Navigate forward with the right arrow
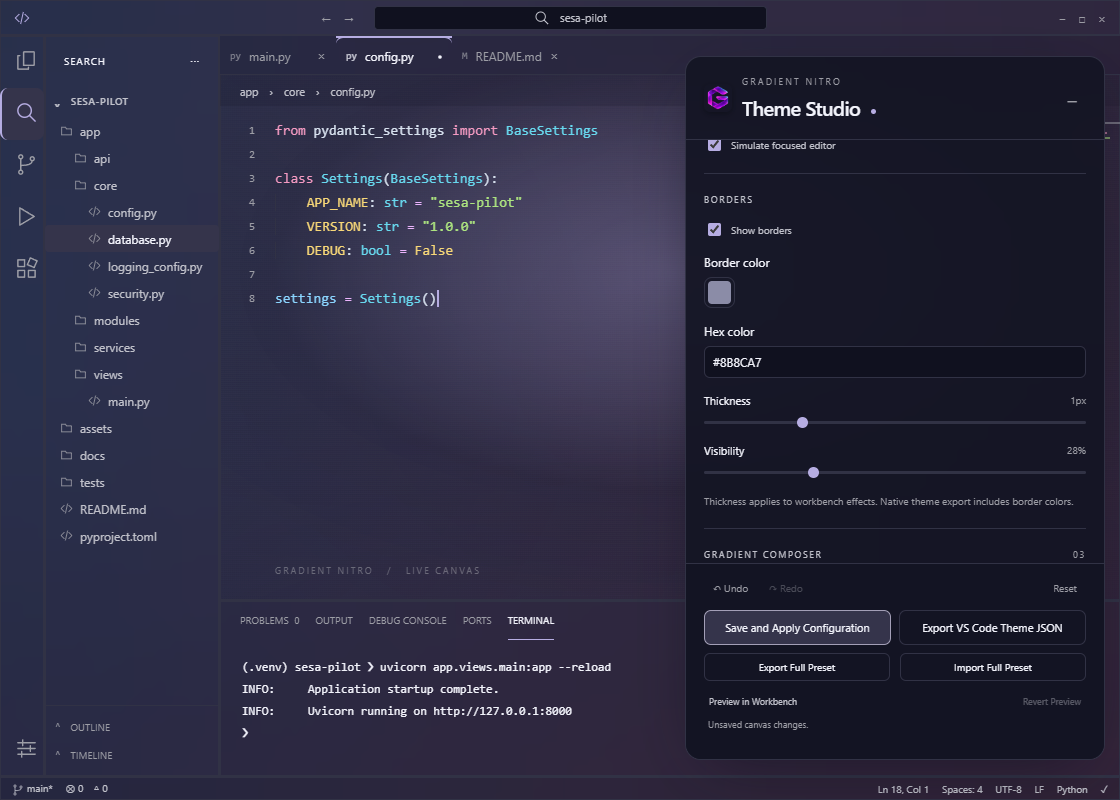Image resolution: width=1120 pixels, height=800 pixels. tap(349, 19)
